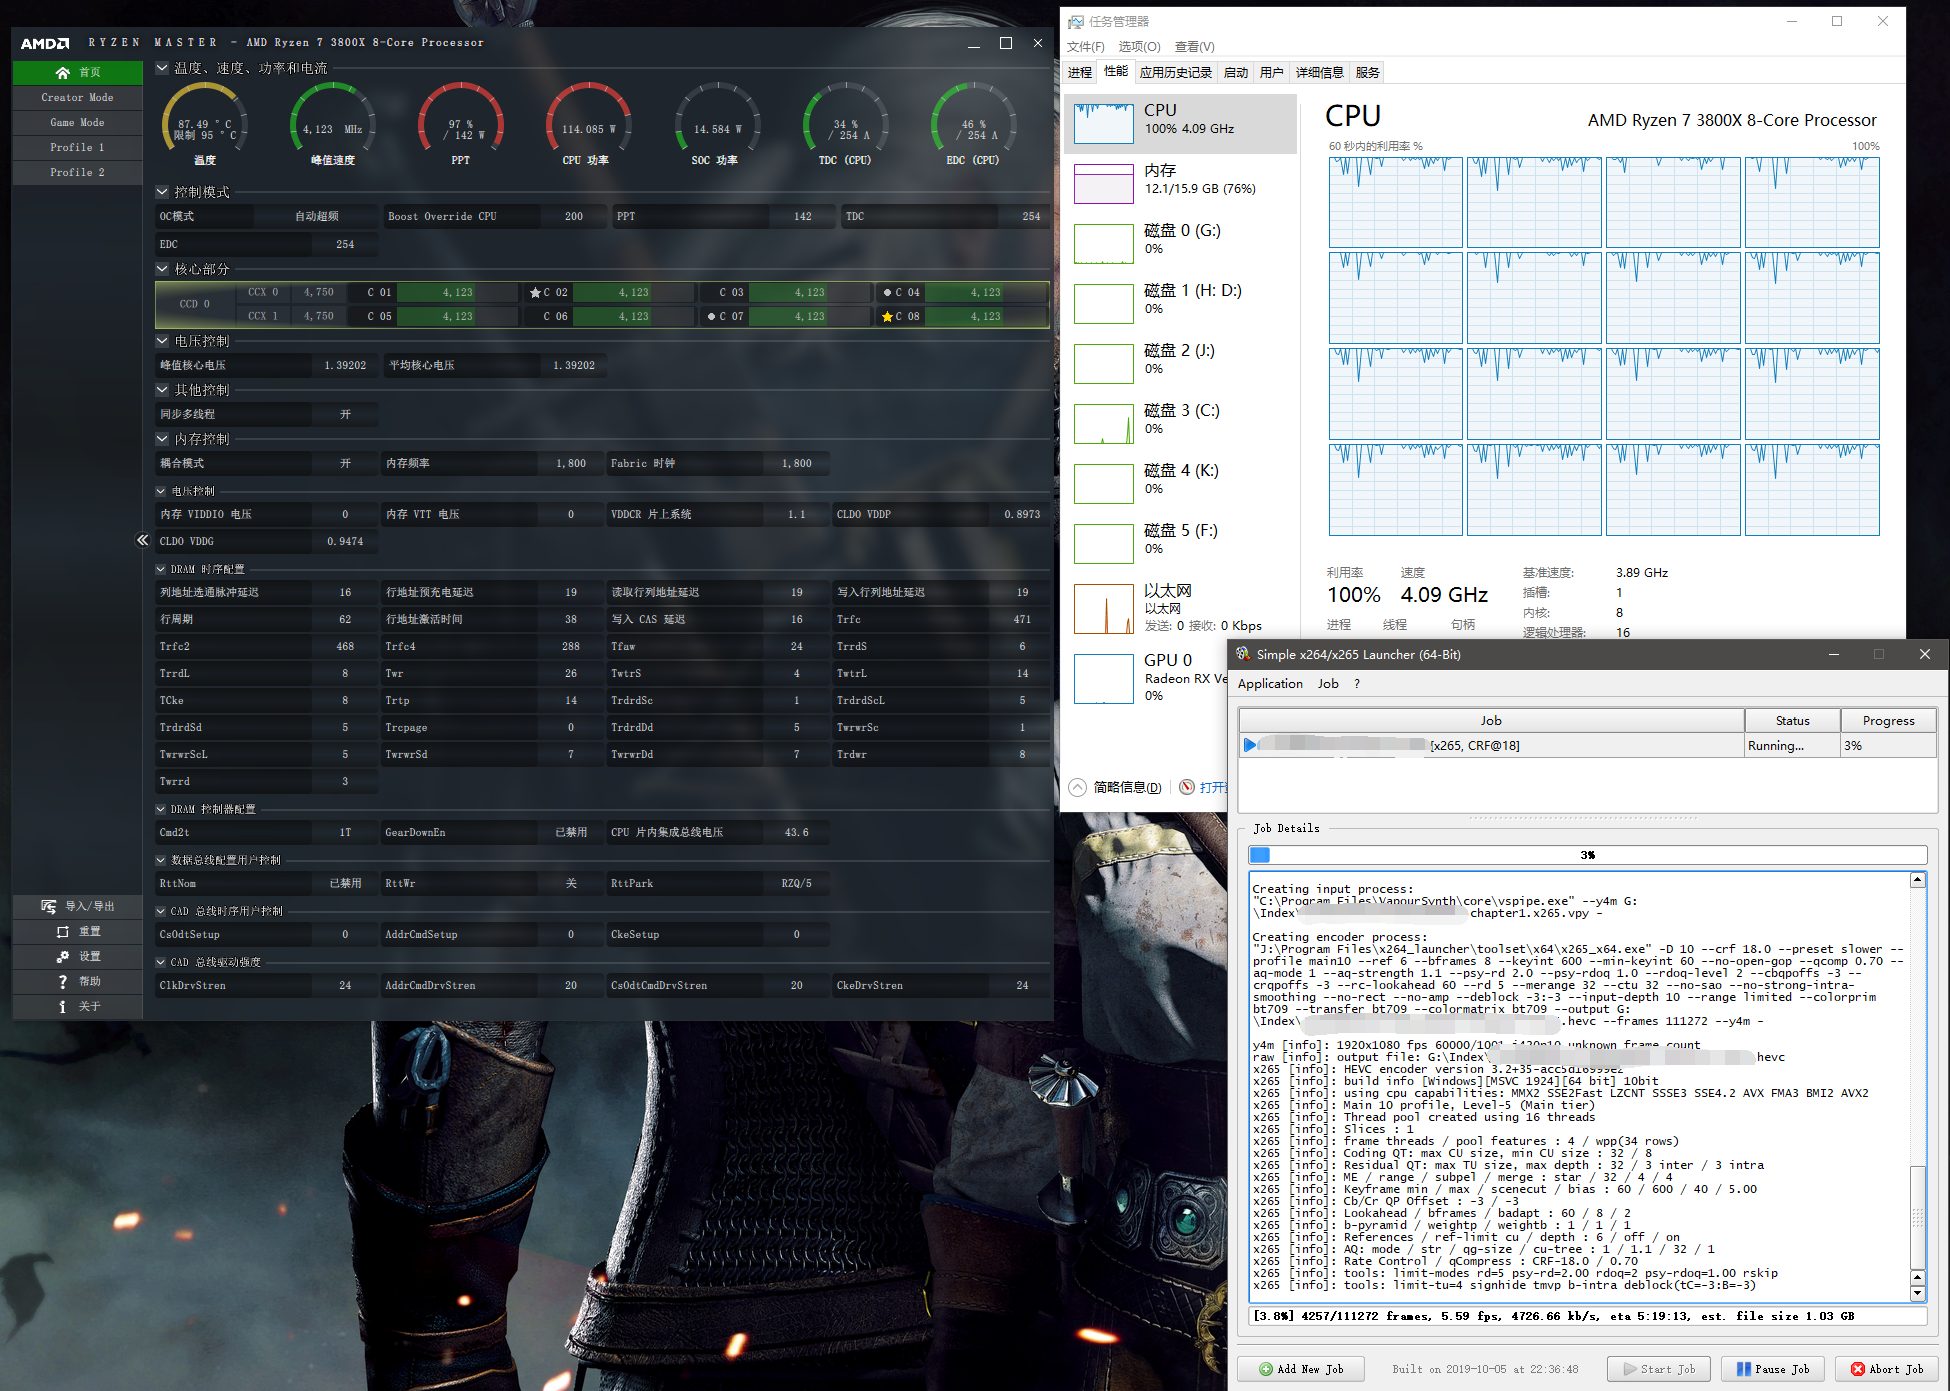Collapse the Cores section
Image resolution: width=1950 pixels, height=1391 pixels.
[x=162, y=269]
